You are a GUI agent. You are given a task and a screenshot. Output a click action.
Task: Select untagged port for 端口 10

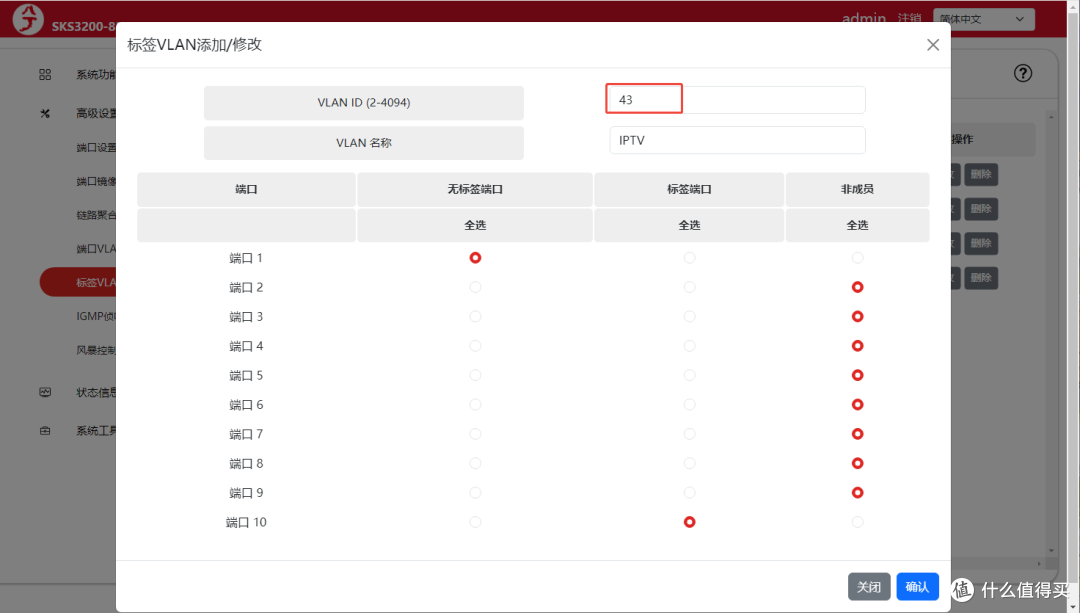tap(475, 522)
